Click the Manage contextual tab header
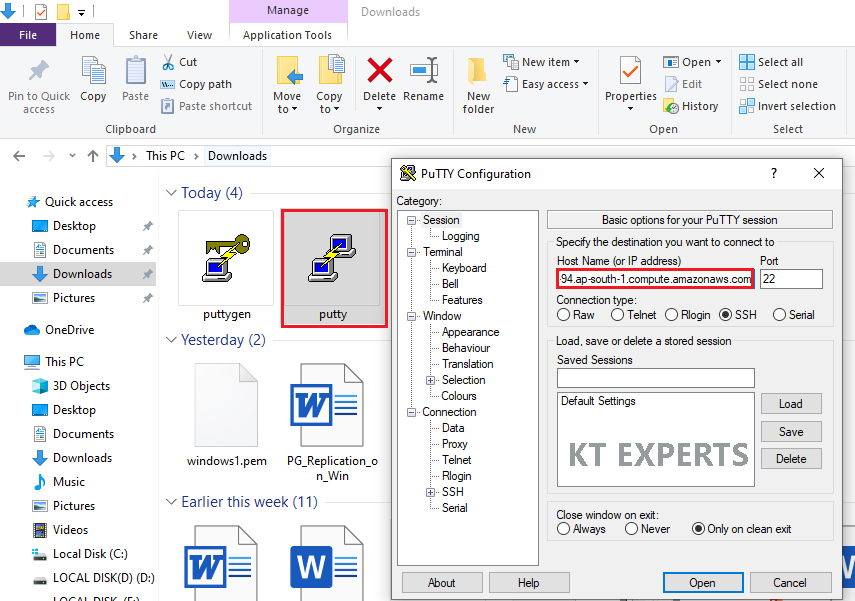 pos(288,11)
